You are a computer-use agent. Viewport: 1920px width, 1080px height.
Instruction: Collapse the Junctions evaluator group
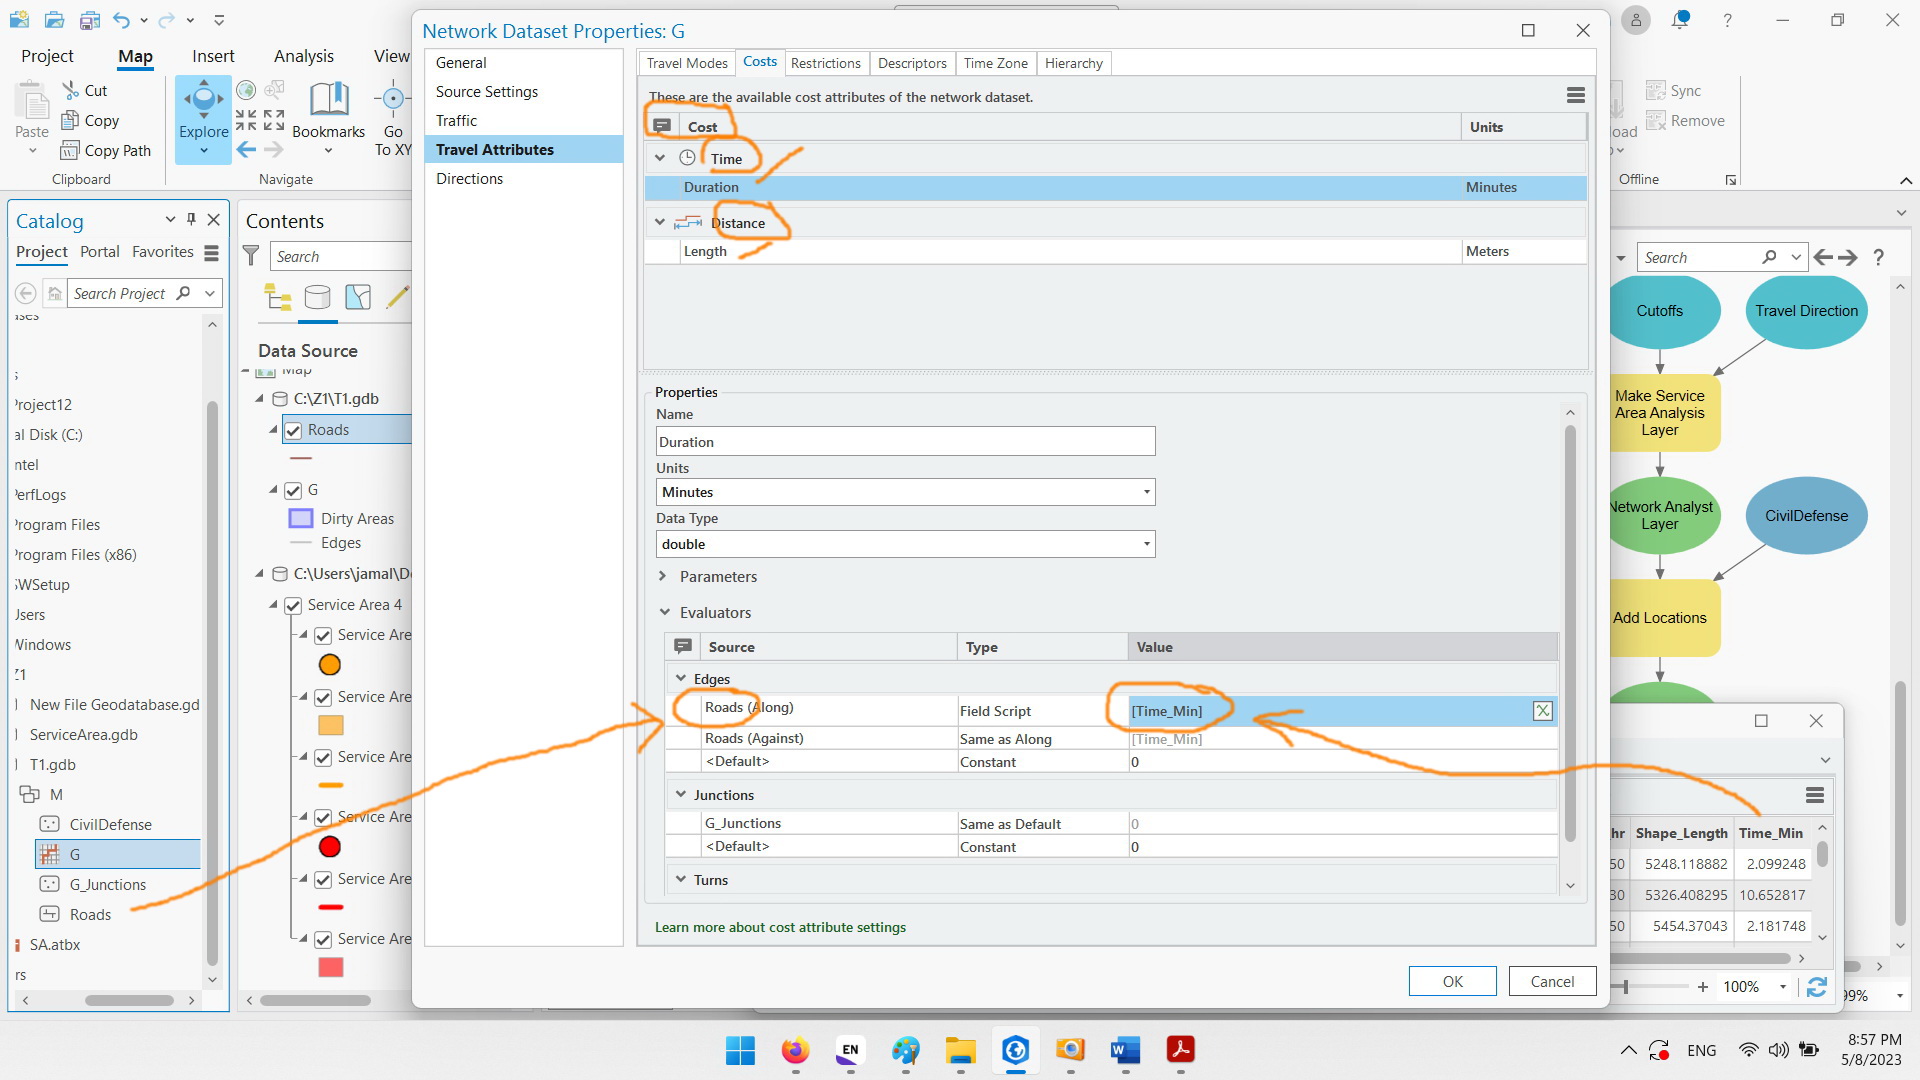tap(681, 794)
